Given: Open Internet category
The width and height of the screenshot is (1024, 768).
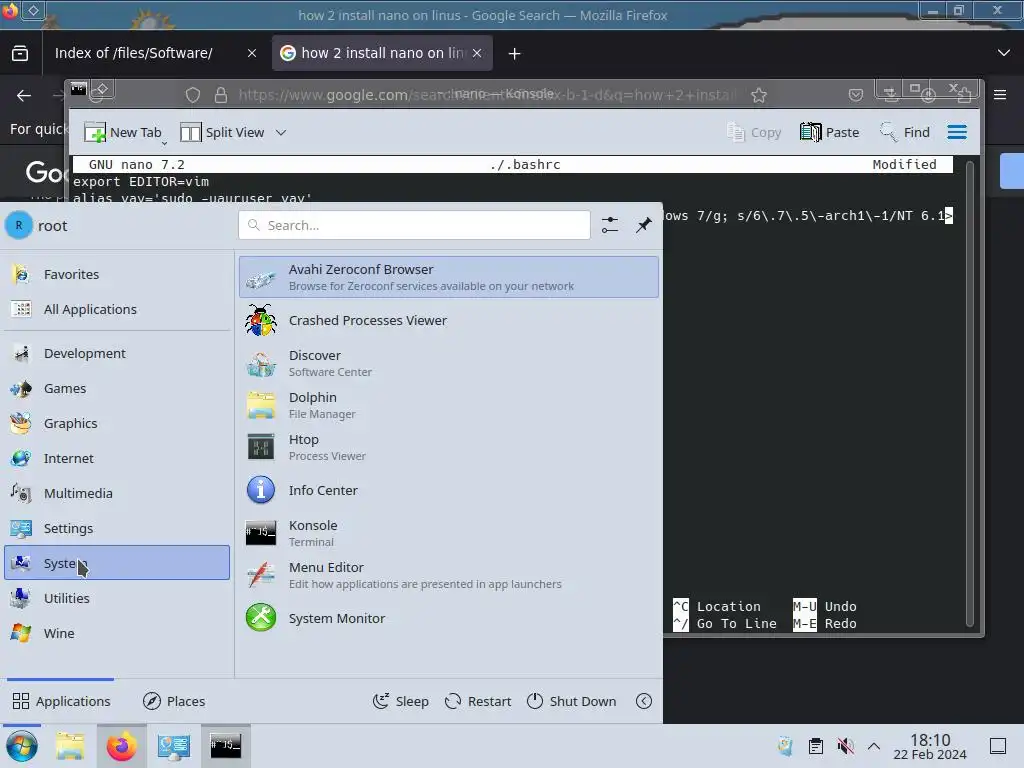Looking at the screenshot, I should (x=117, y=458).
